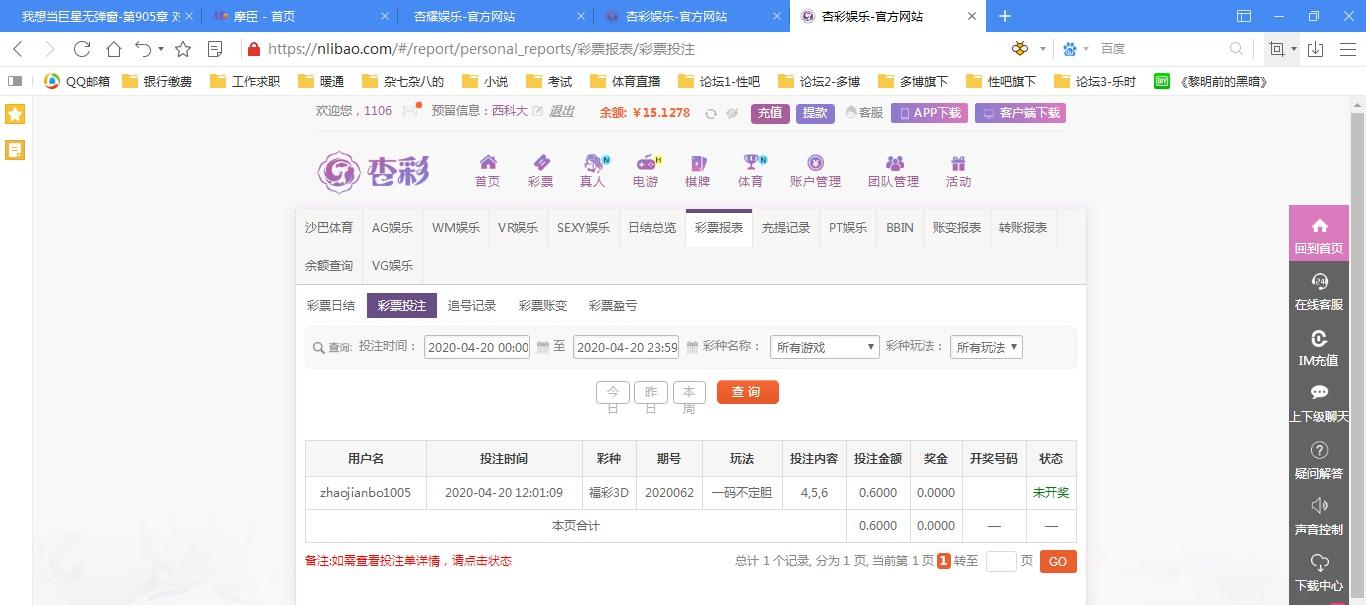Viewport: 1366px width, 605px height.
Task: Open the 首页 home icon in site navigation
Action: [x=488, y=163]
